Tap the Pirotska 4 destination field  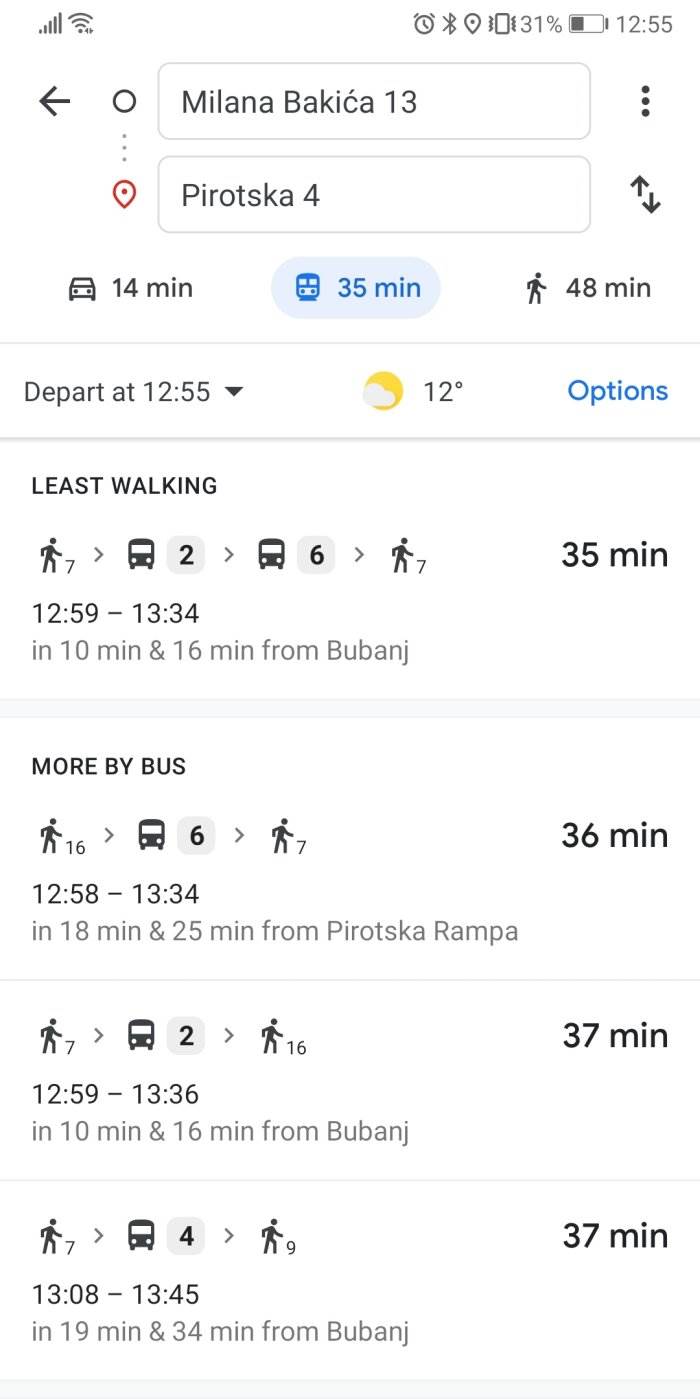(373, 194)
